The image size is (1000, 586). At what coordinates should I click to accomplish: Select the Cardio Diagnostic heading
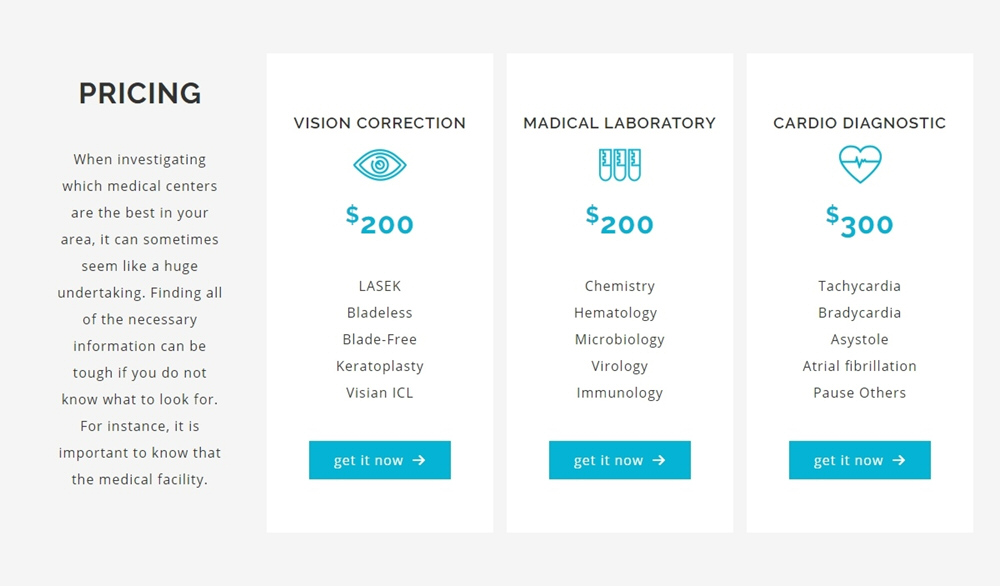(x=860, y=122)
